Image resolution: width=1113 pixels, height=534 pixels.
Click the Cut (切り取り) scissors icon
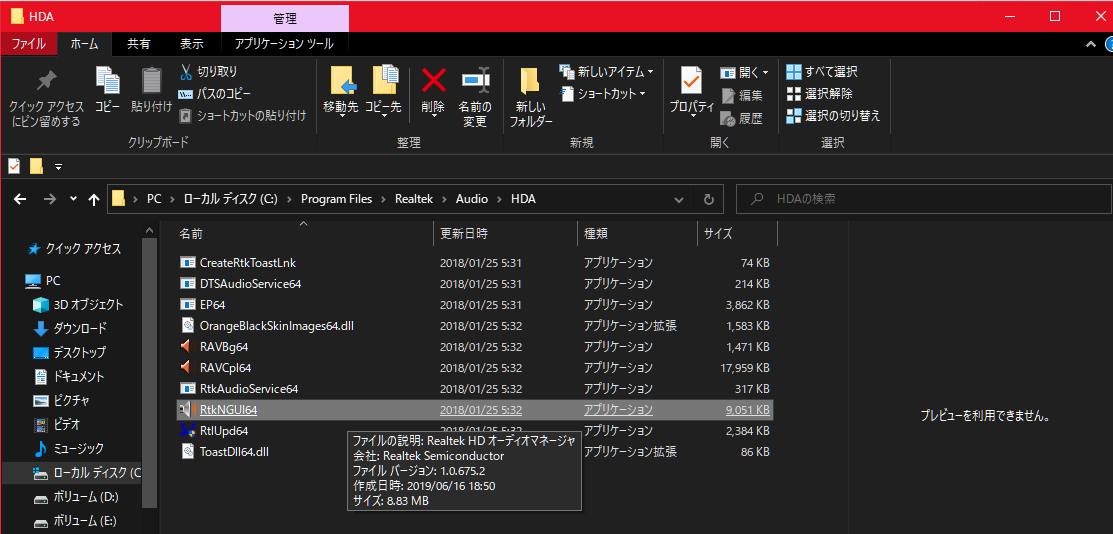185,72
